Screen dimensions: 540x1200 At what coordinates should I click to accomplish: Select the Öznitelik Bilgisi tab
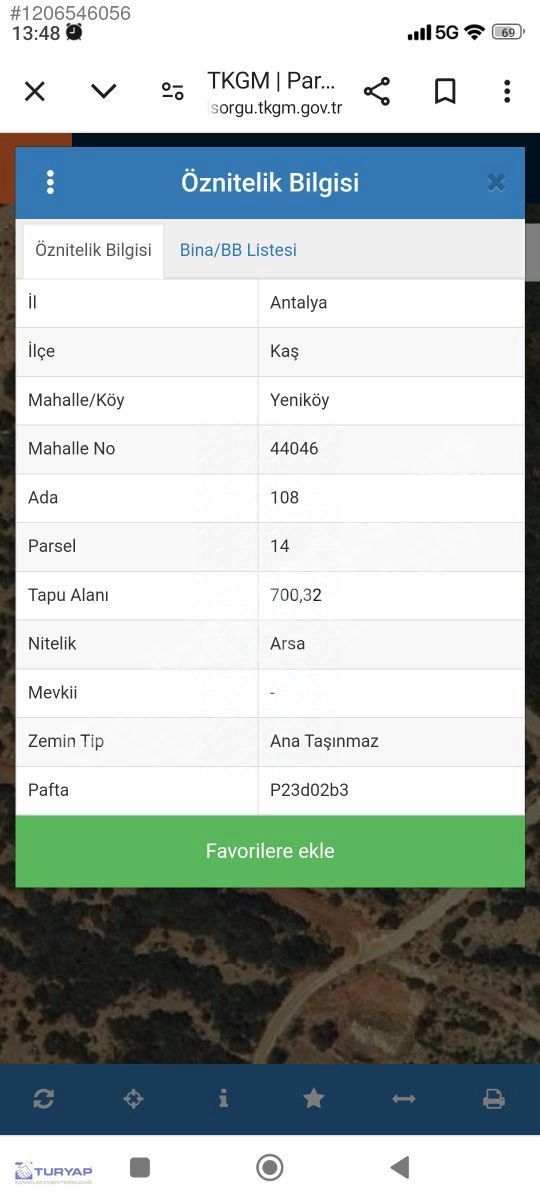point(93,250)
